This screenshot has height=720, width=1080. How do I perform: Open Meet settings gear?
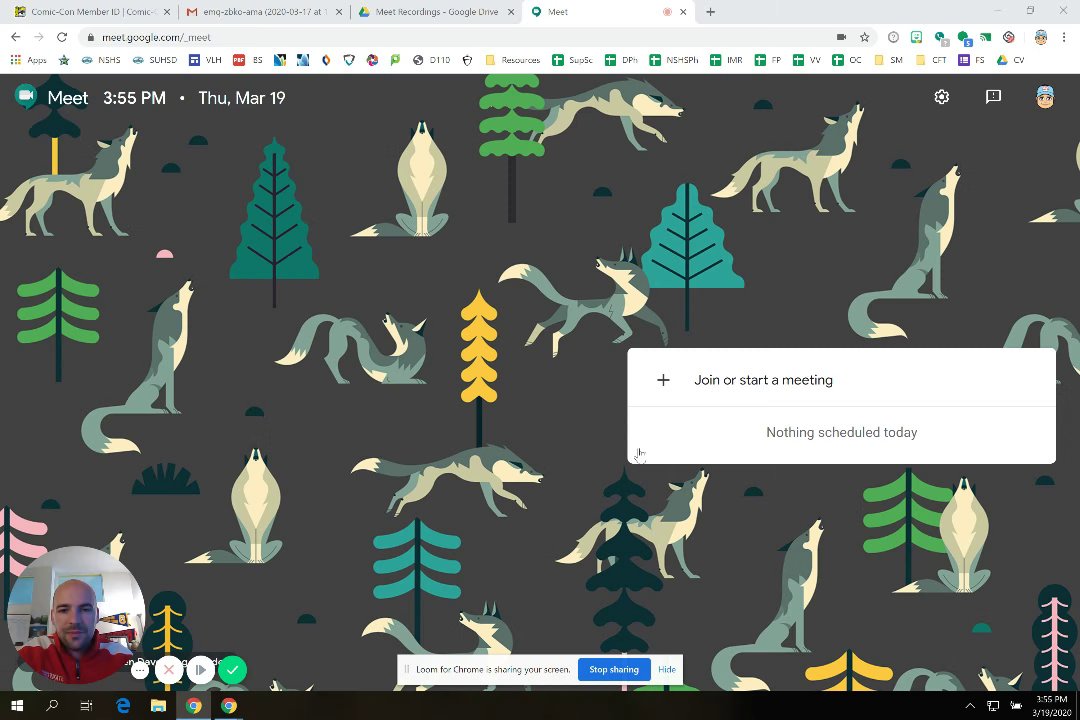942,97
